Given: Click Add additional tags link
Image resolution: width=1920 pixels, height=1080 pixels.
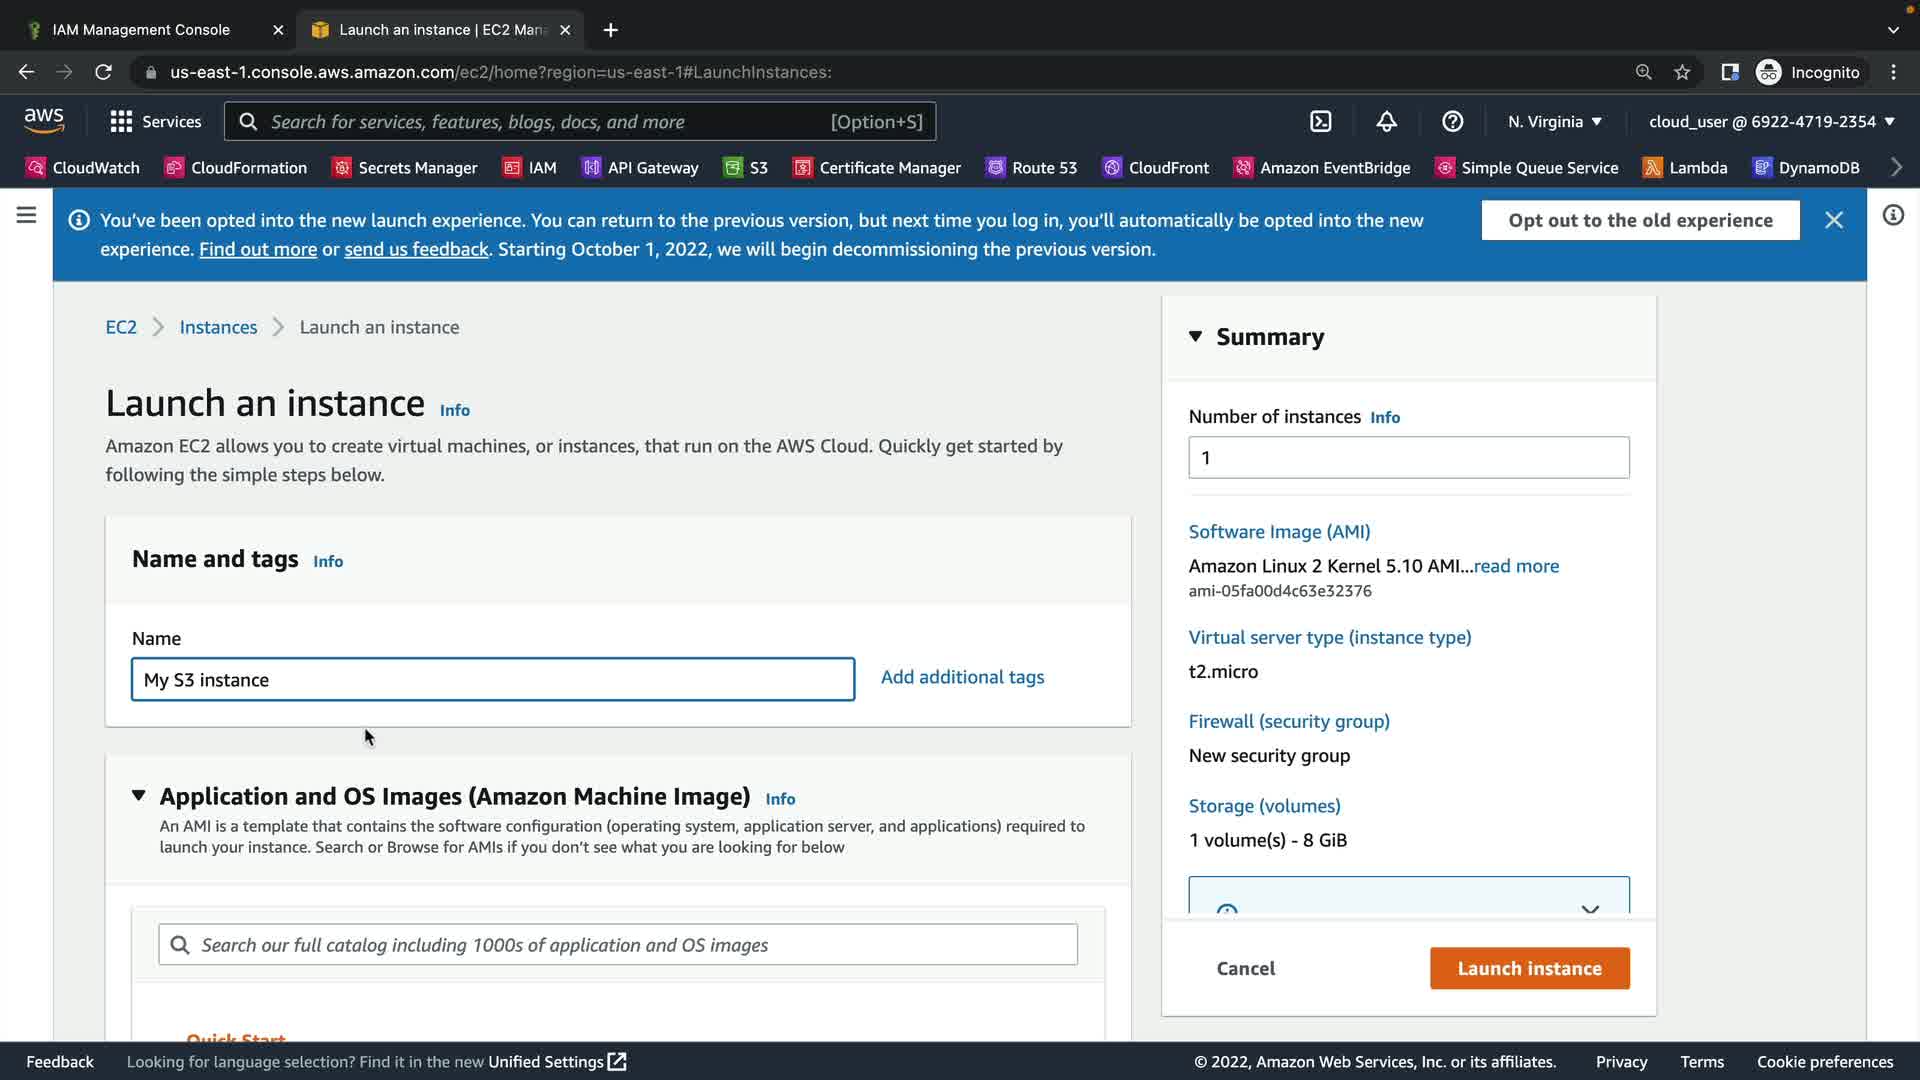Looking at the screenshot, I should [x=962, y=677].
